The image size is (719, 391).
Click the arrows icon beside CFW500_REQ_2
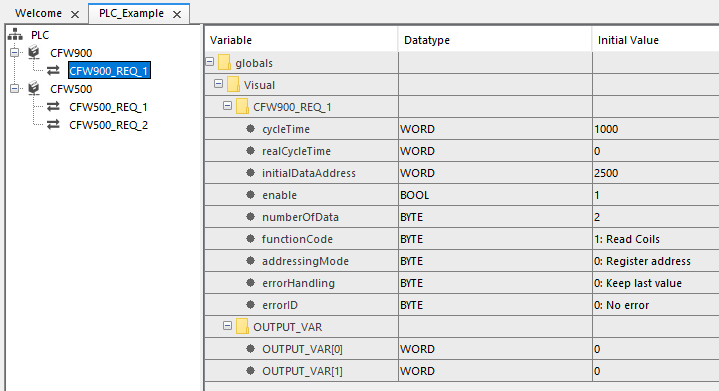click(x=53, y=124)
